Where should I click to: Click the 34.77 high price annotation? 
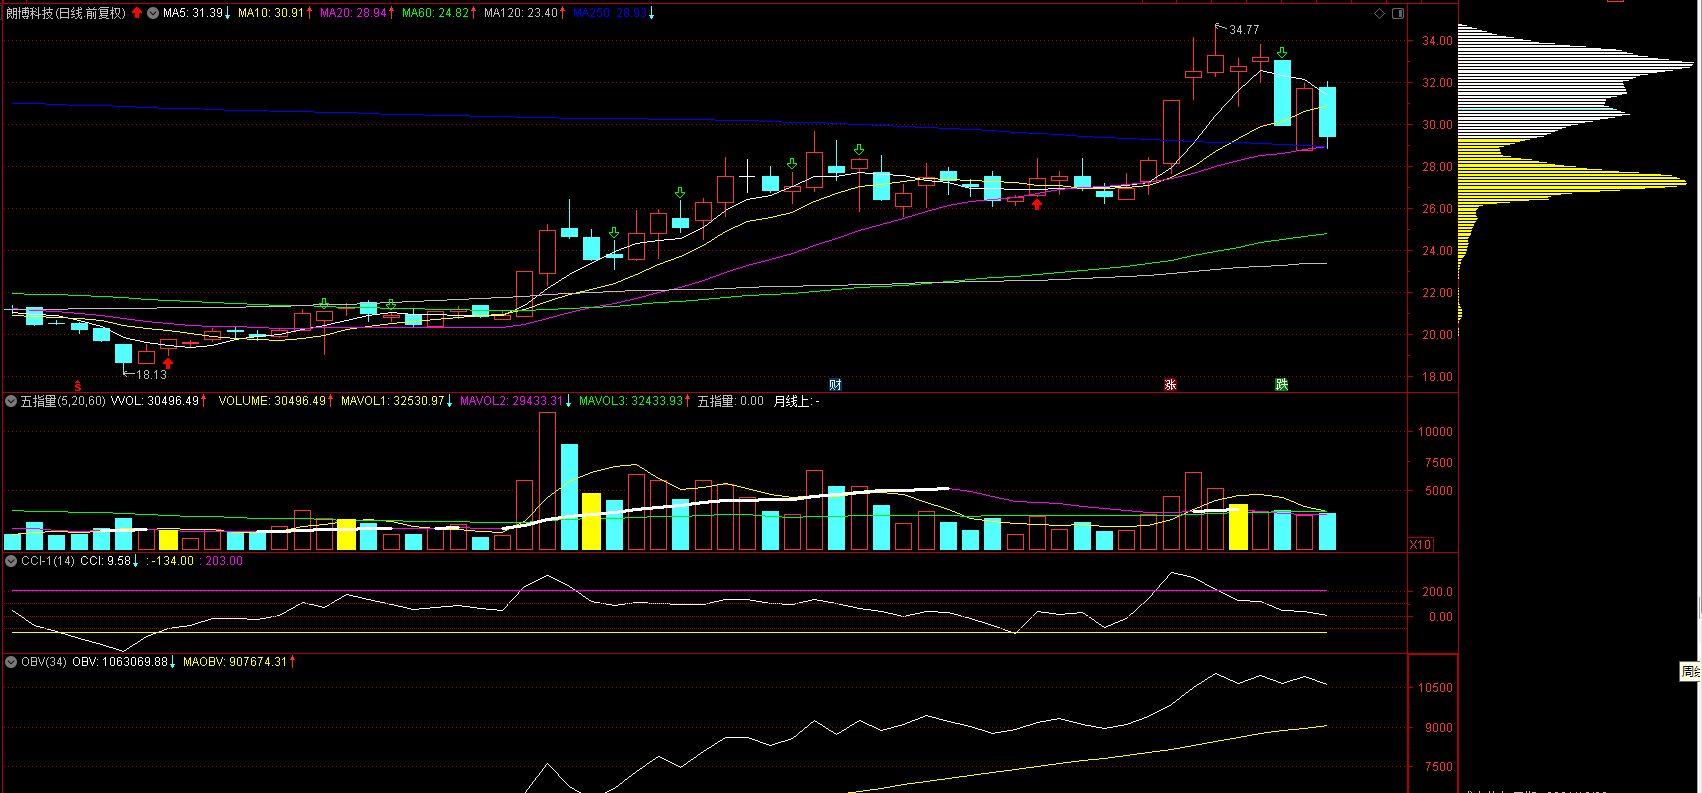tap(1244, 30)
